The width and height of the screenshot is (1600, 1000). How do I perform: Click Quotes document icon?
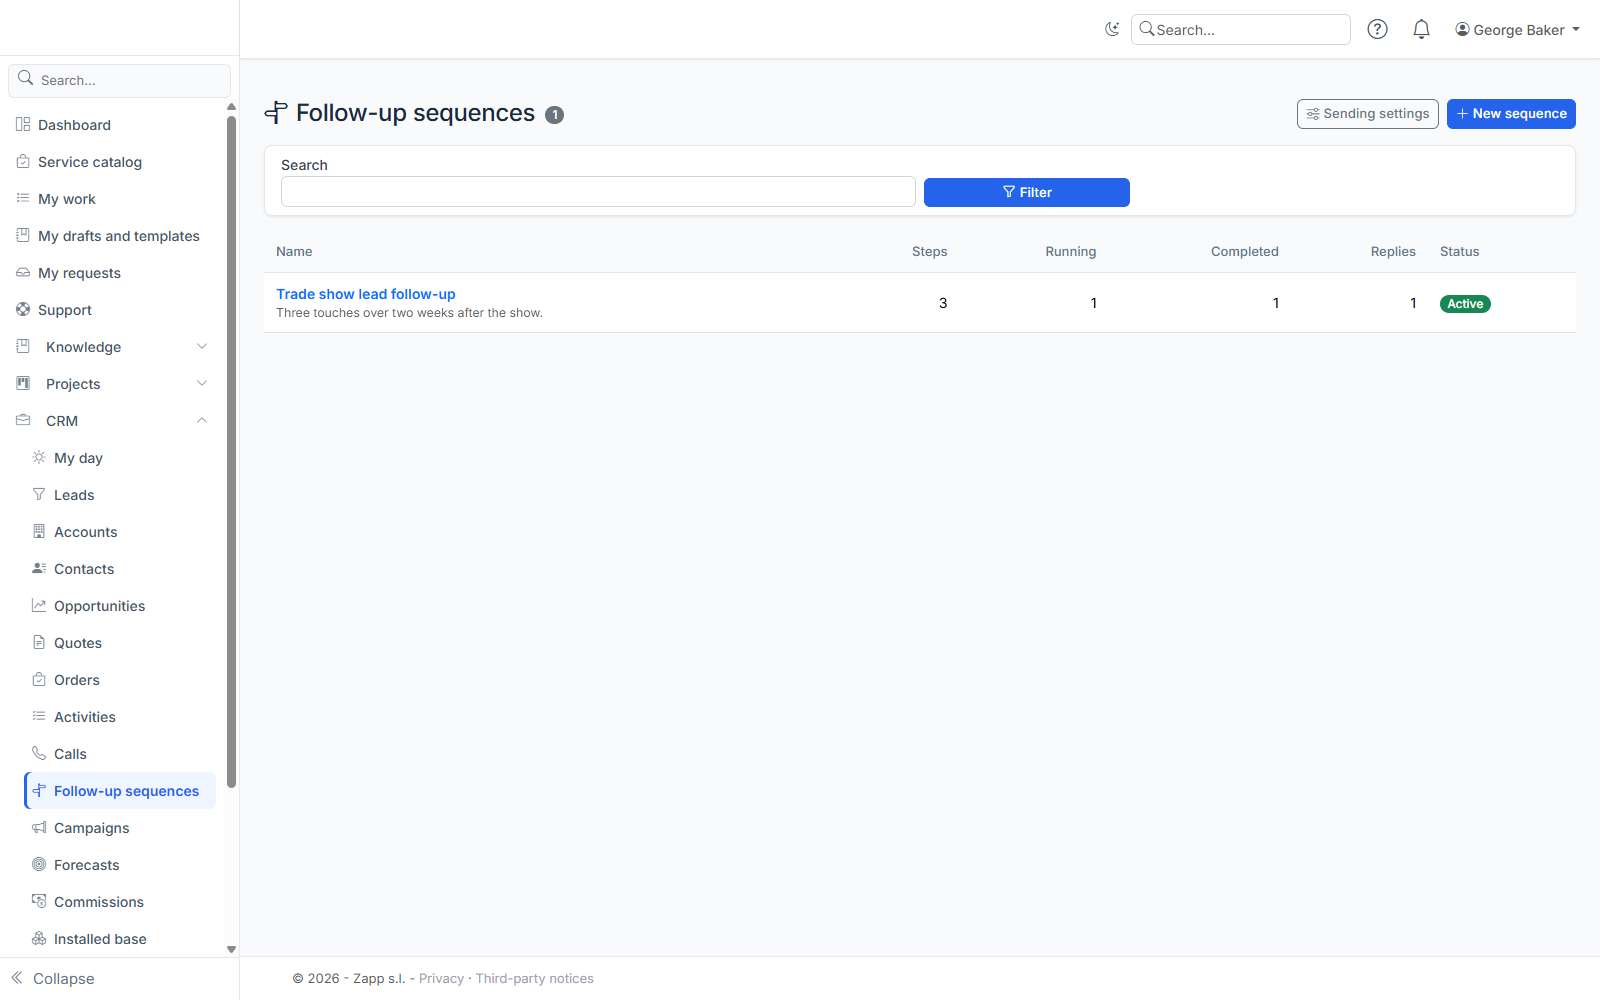[39, 642]
